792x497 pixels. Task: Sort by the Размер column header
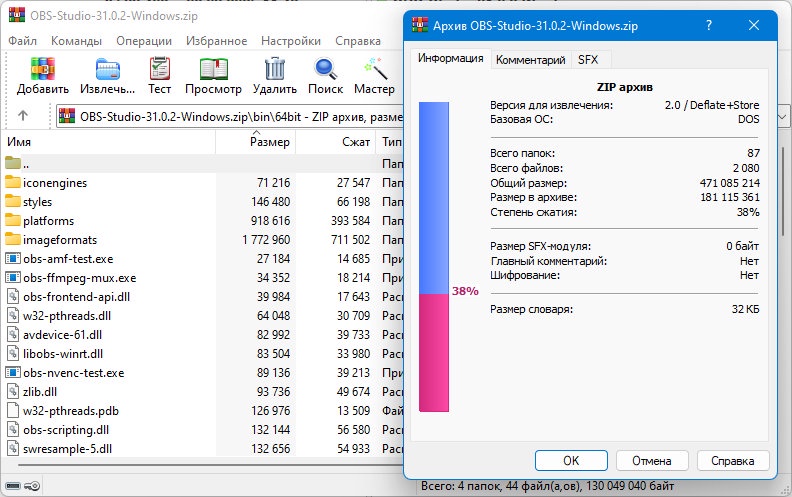coord(256,142)
